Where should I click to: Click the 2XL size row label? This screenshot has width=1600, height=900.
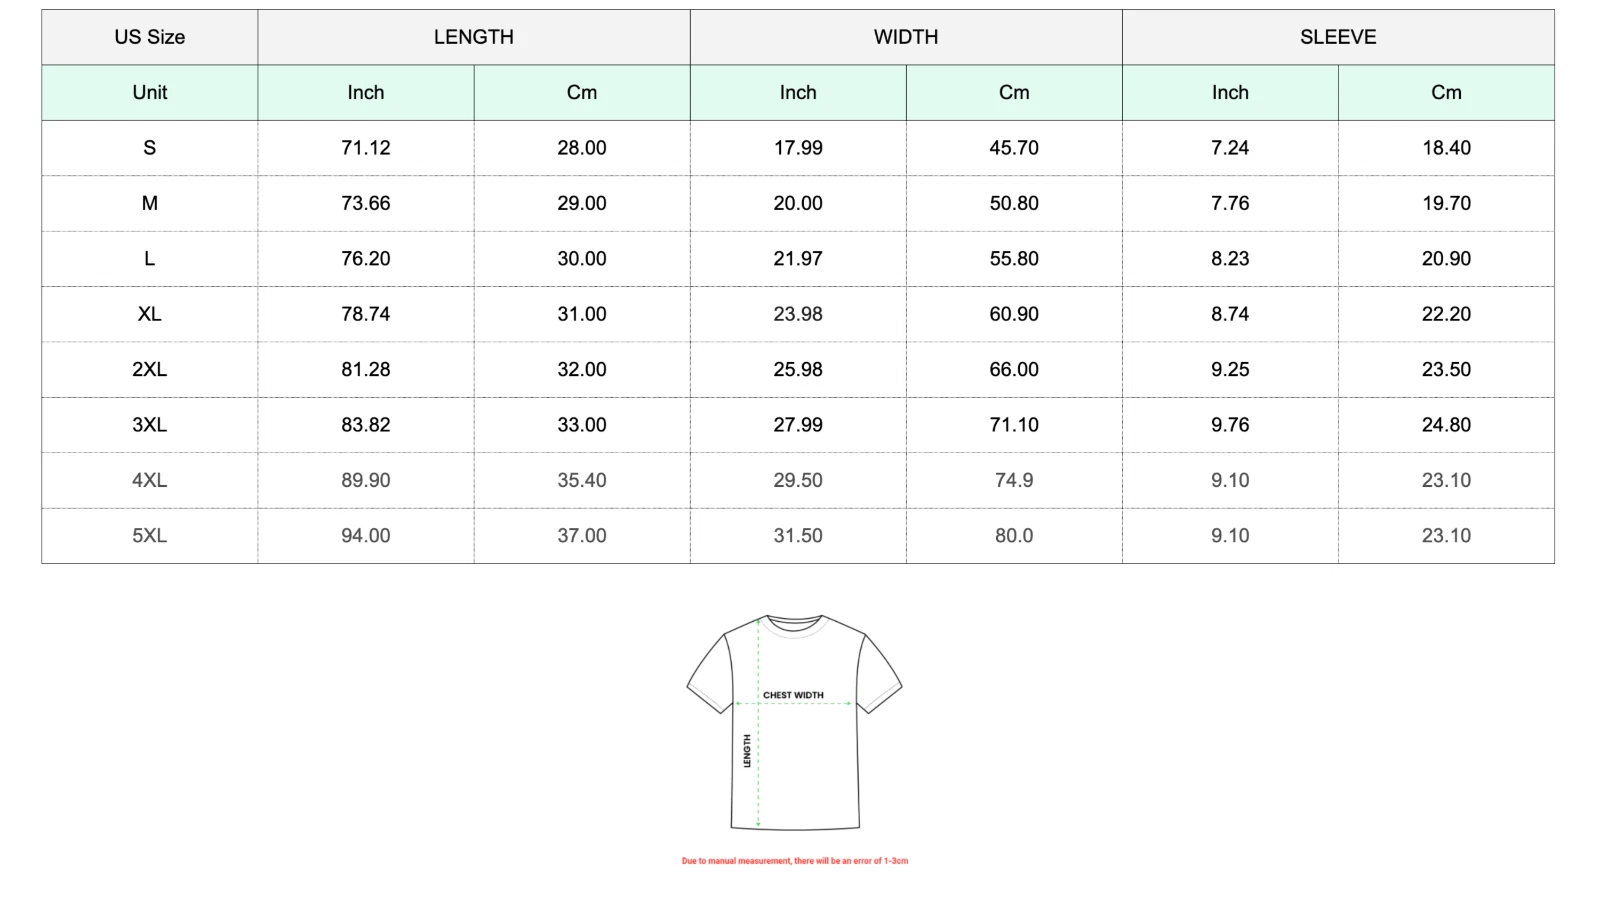click(x=150, y=369)
